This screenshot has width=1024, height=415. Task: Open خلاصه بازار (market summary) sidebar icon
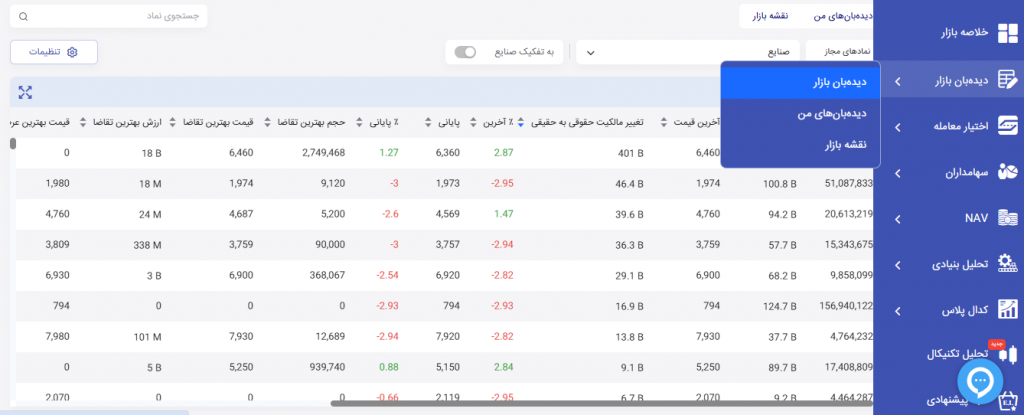pyautogui.click(x=1006, y=33)
